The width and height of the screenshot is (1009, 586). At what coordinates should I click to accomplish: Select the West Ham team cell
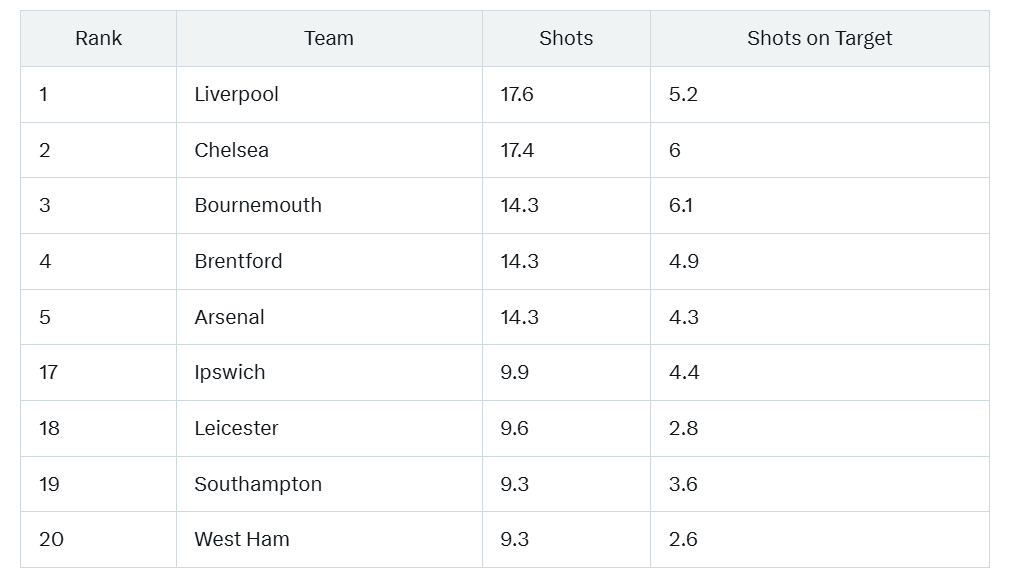[x=329, y=539]
